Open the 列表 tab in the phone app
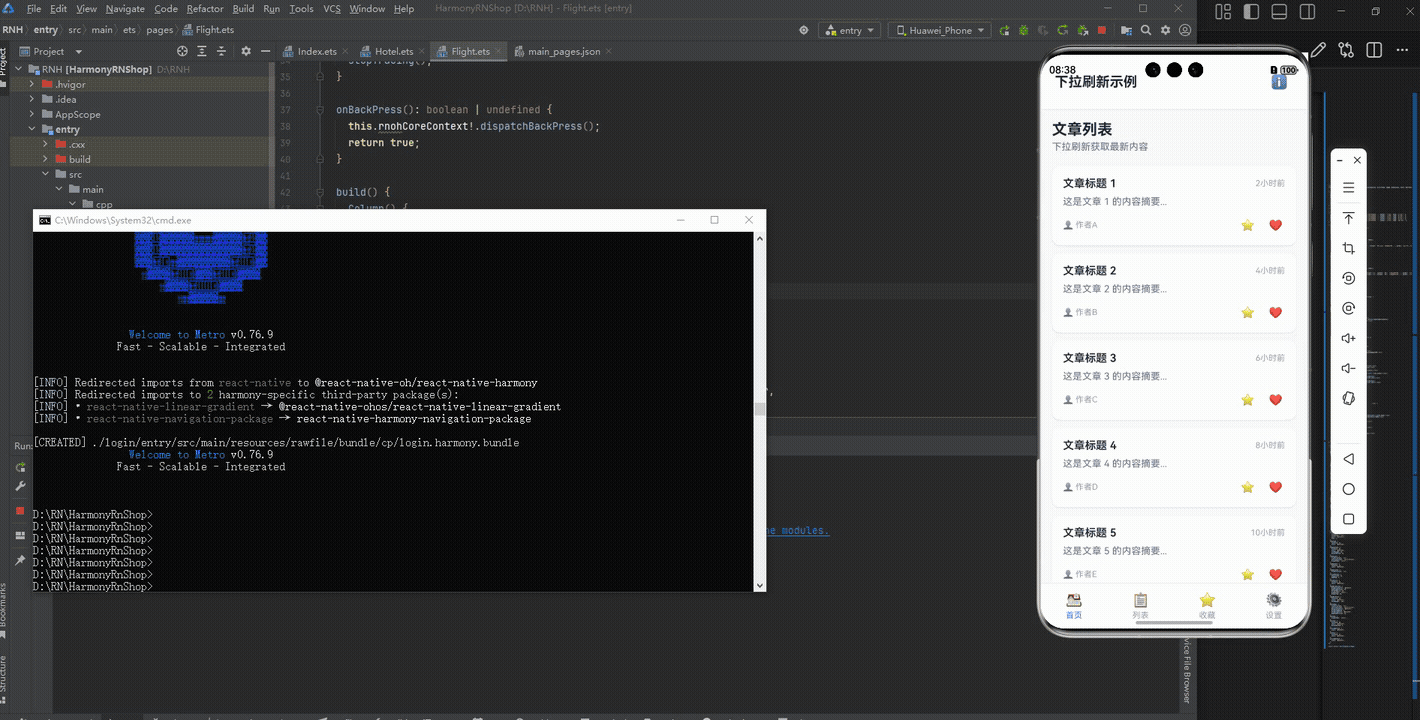The width and height of the screenshot is (1420, 720). (x=1140, y=606)
